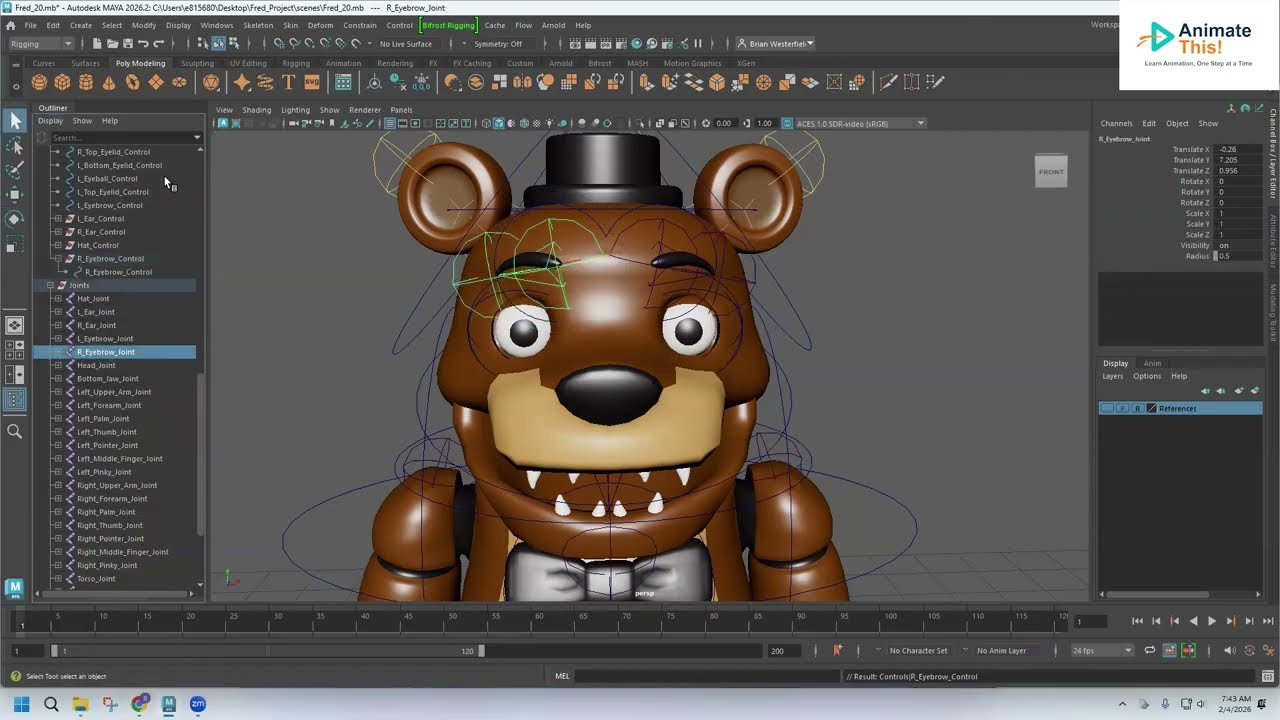Click the Platonic solid shelf icon
This screenshot has height=720, width=1280.
tap(211, 82)
